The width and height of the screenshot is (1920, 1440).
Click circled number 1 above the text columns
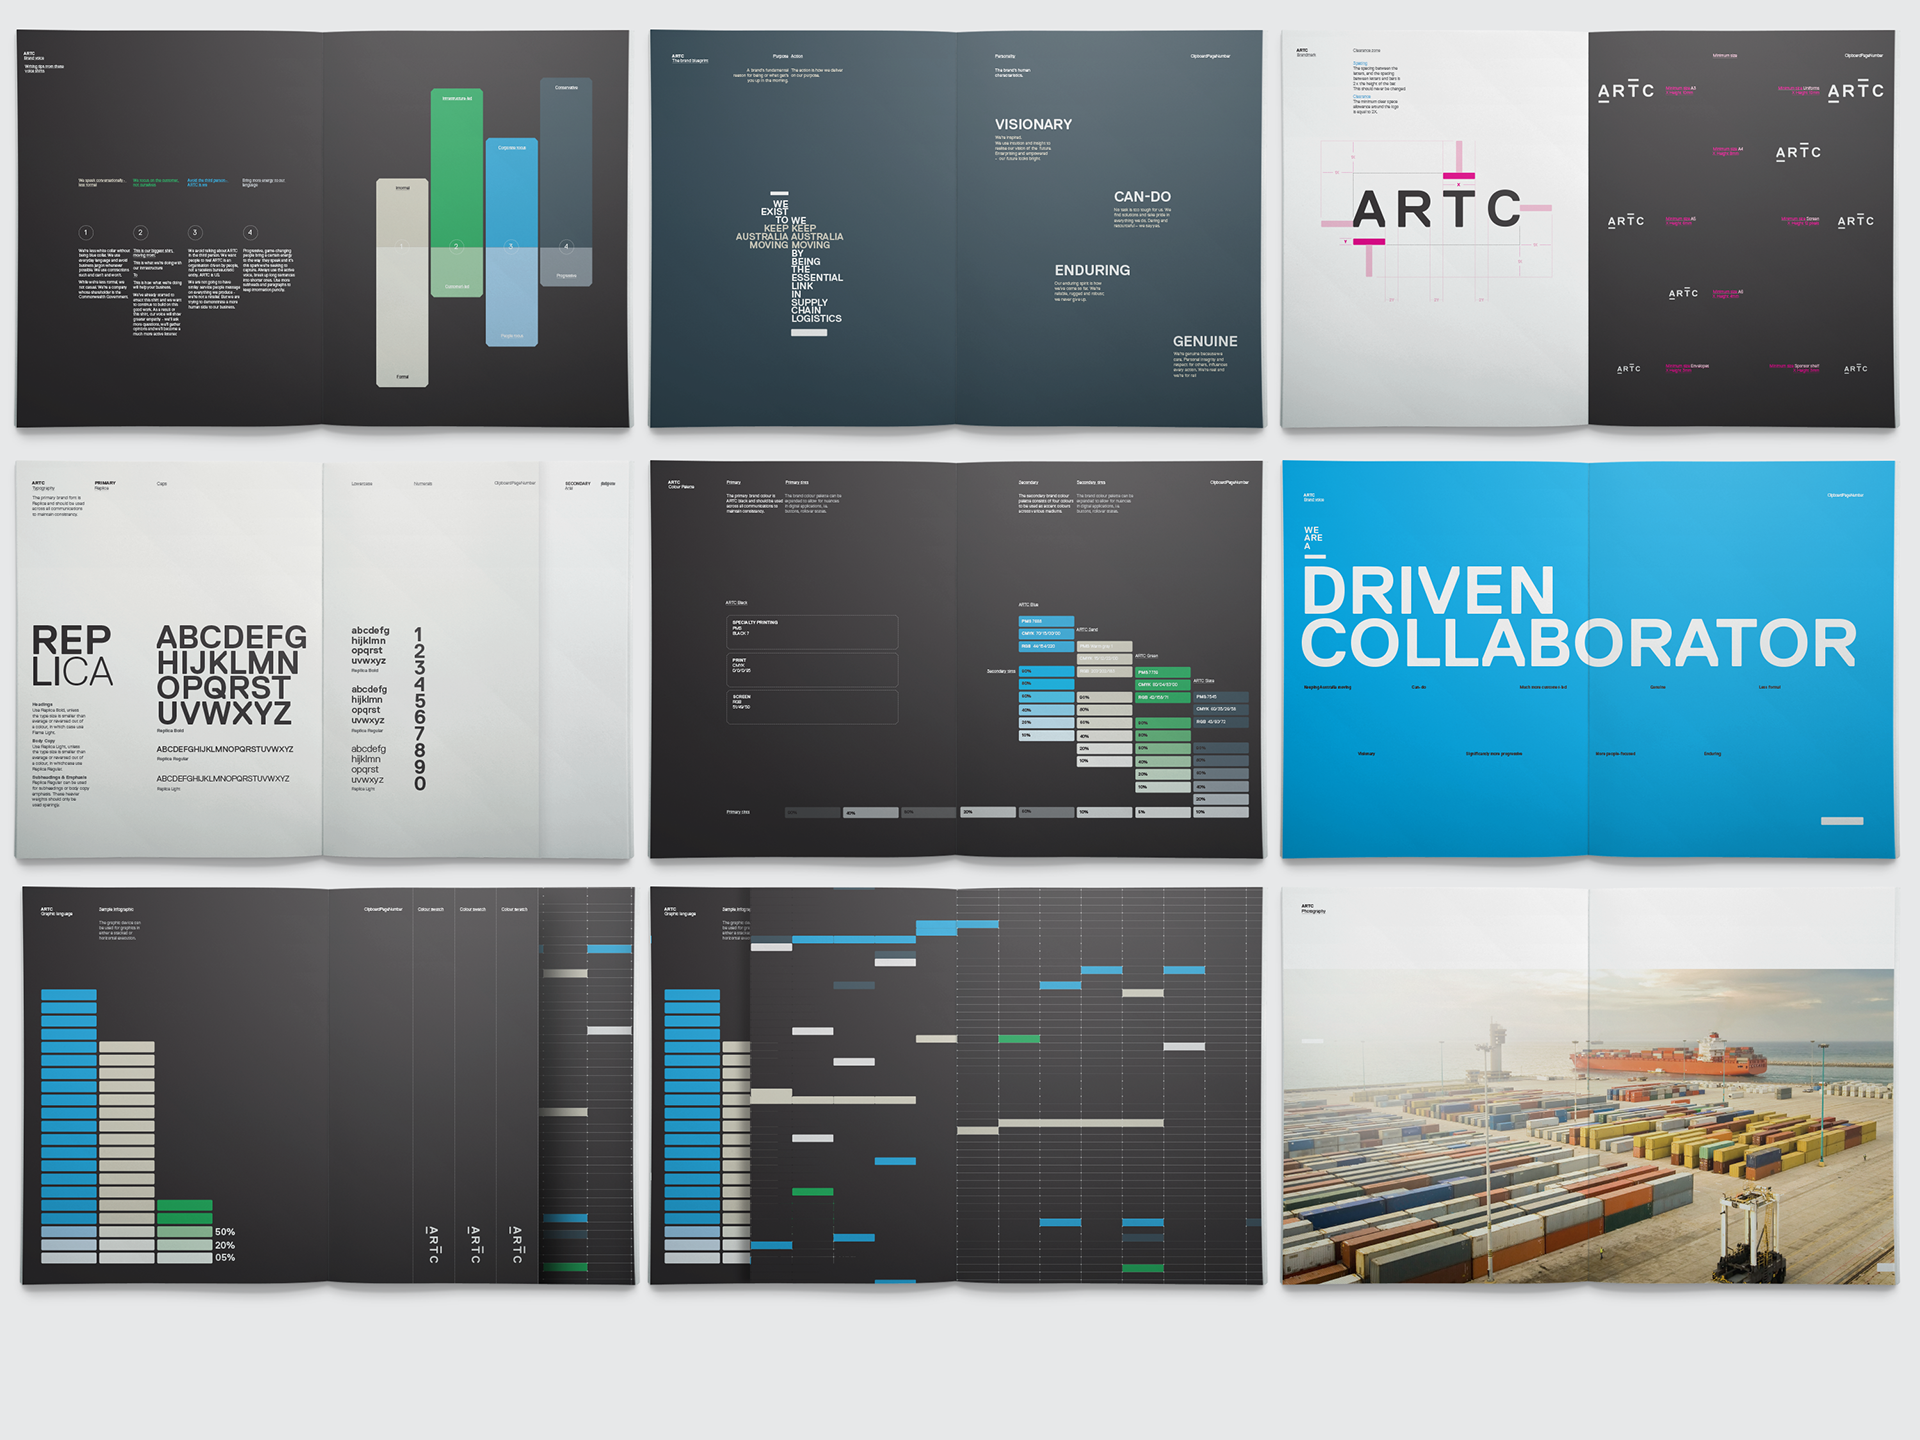click(x=86, y=232)
